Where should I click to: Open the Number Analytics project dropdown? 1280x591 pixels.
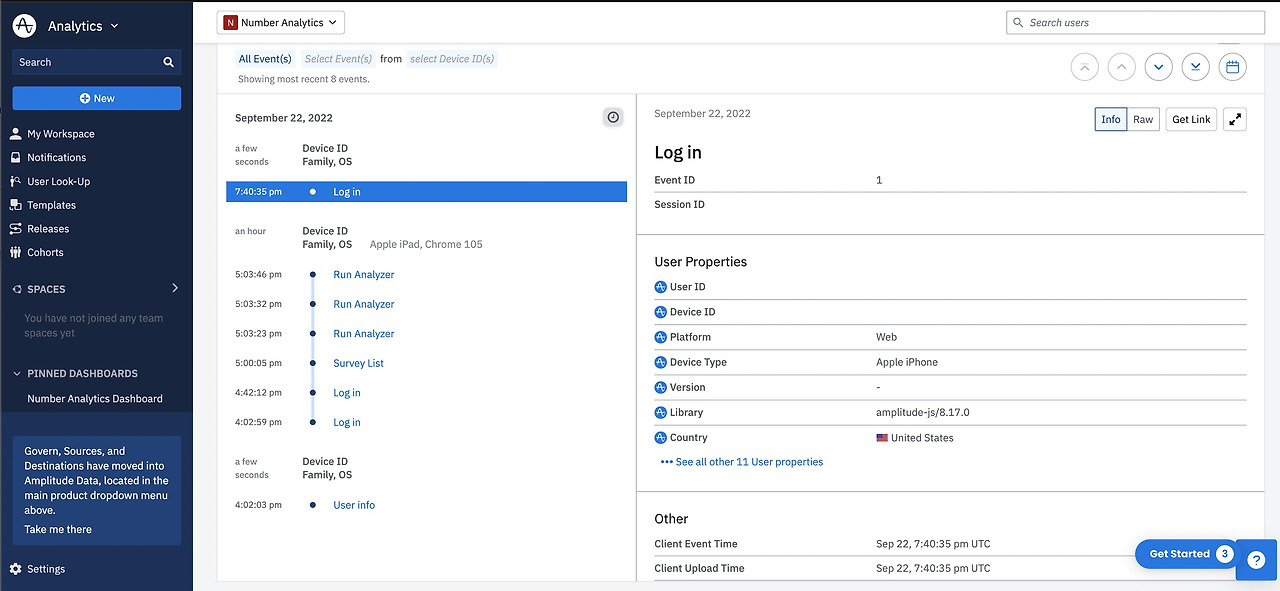[281, 22]
